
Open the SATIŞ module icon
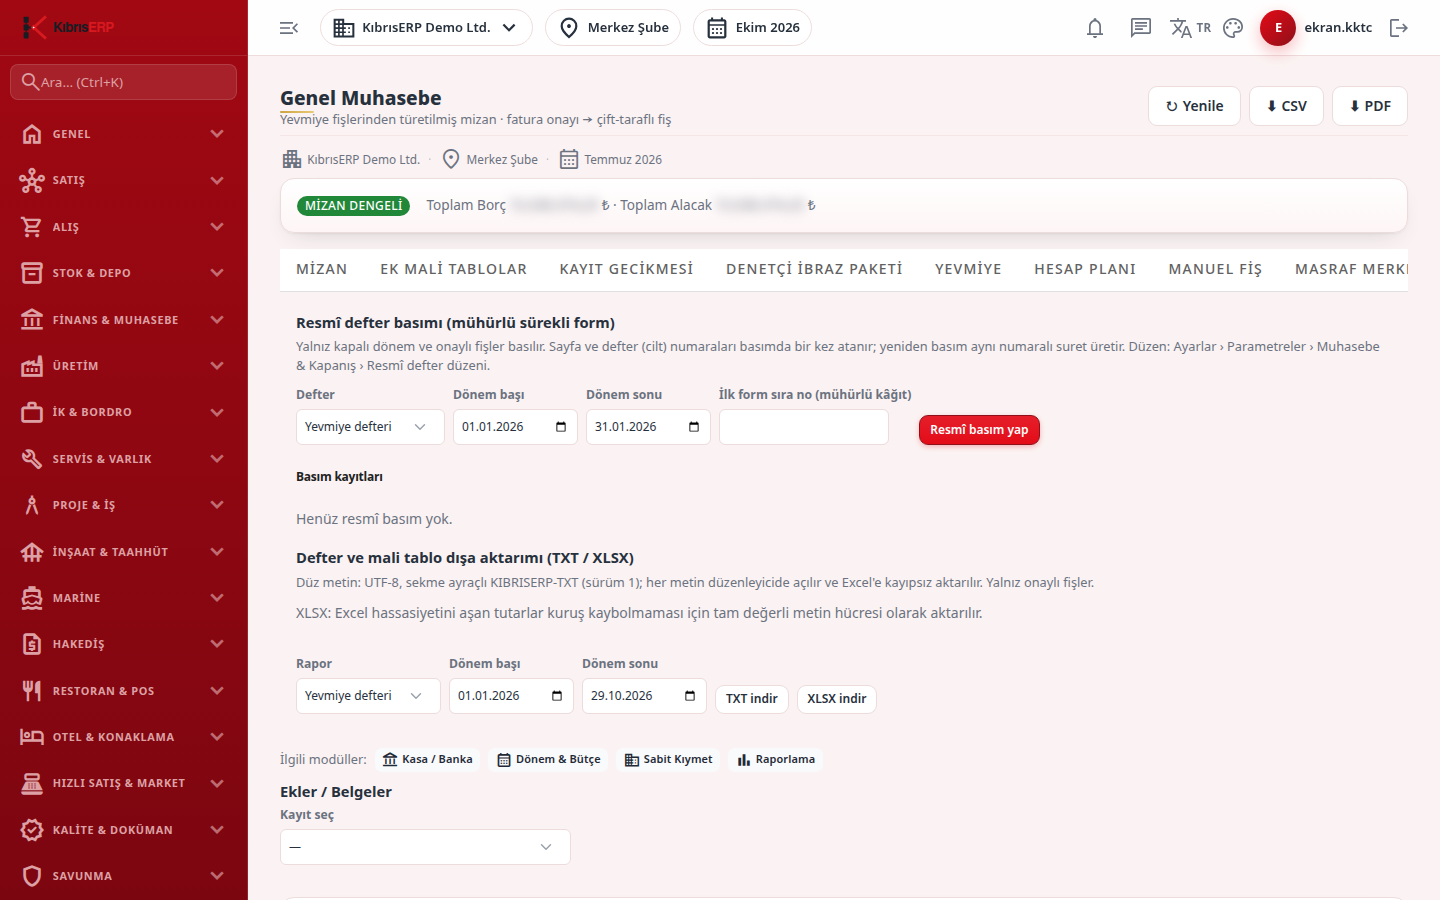click(32, 180)
